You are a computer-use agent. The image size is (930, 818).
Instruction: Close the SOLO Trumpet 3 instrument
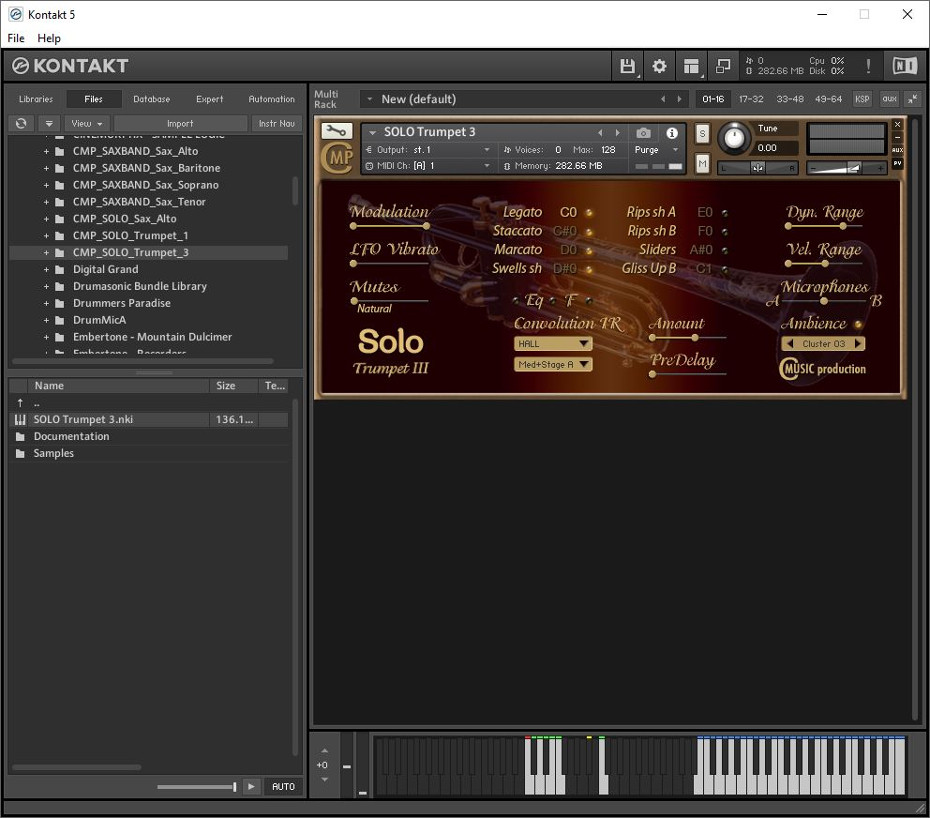tap(897, 124)
